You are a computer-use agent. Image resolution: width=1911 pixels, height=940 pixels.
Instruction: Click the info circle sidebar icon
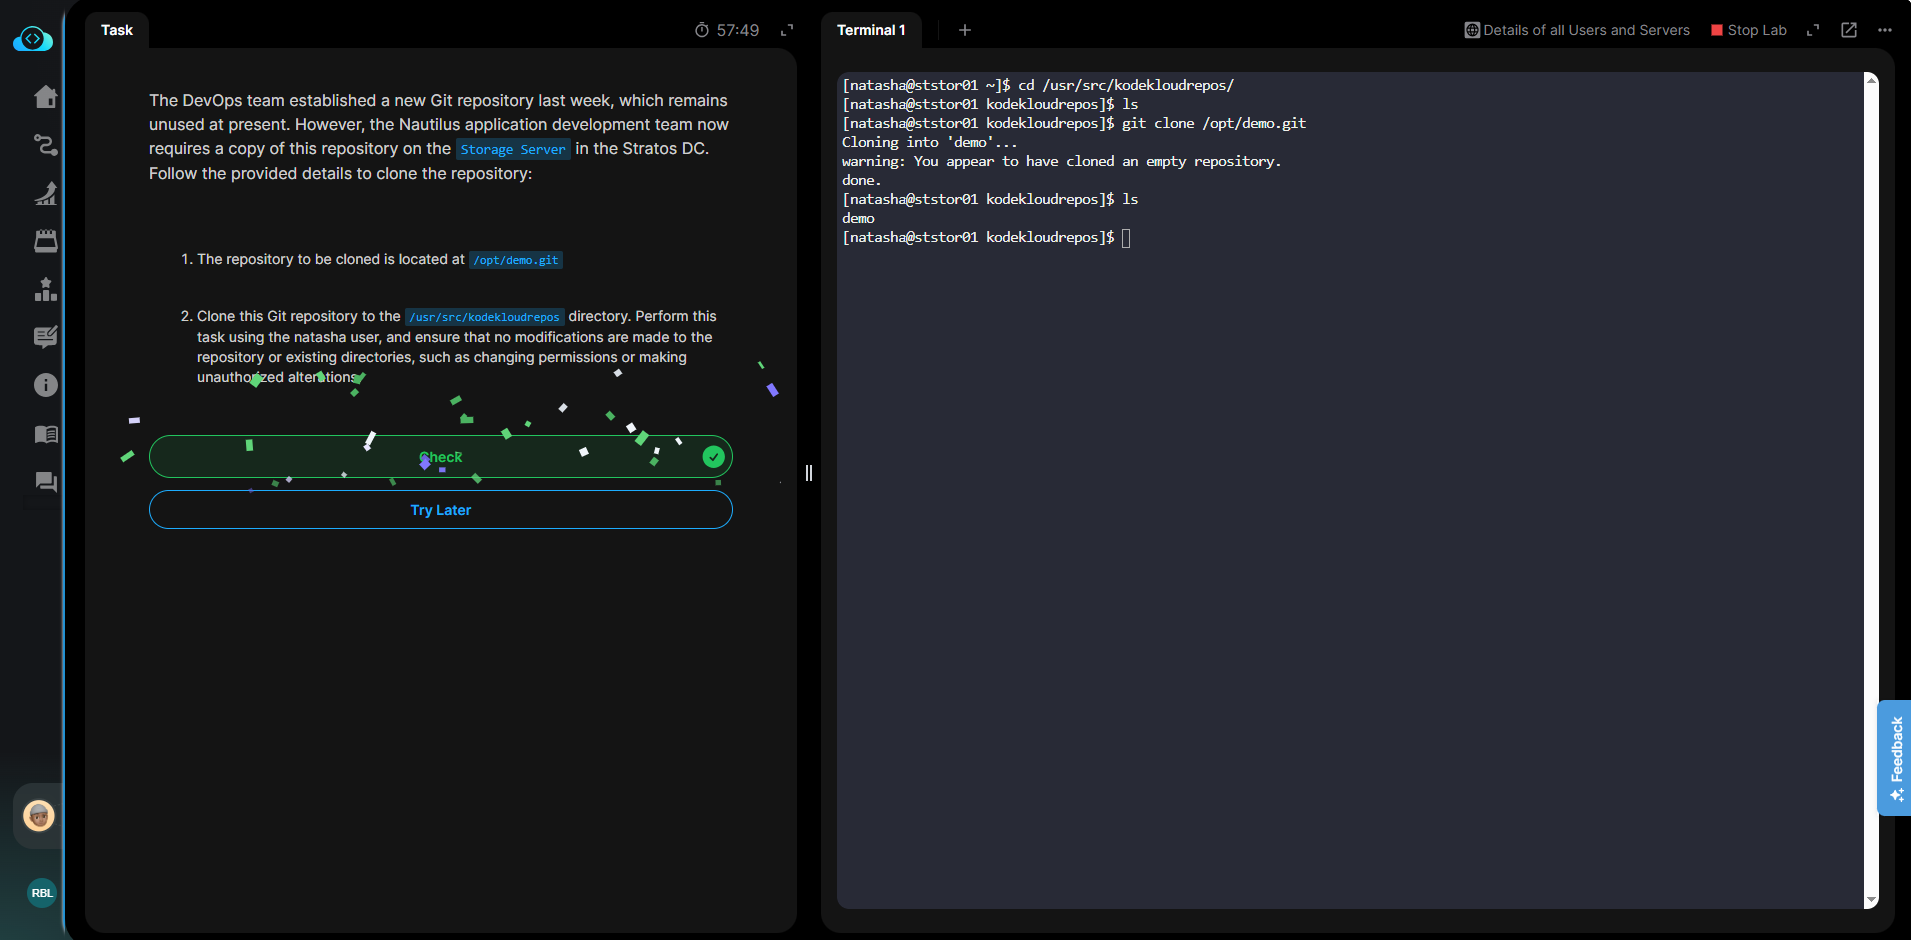click(x=46, y=385)
